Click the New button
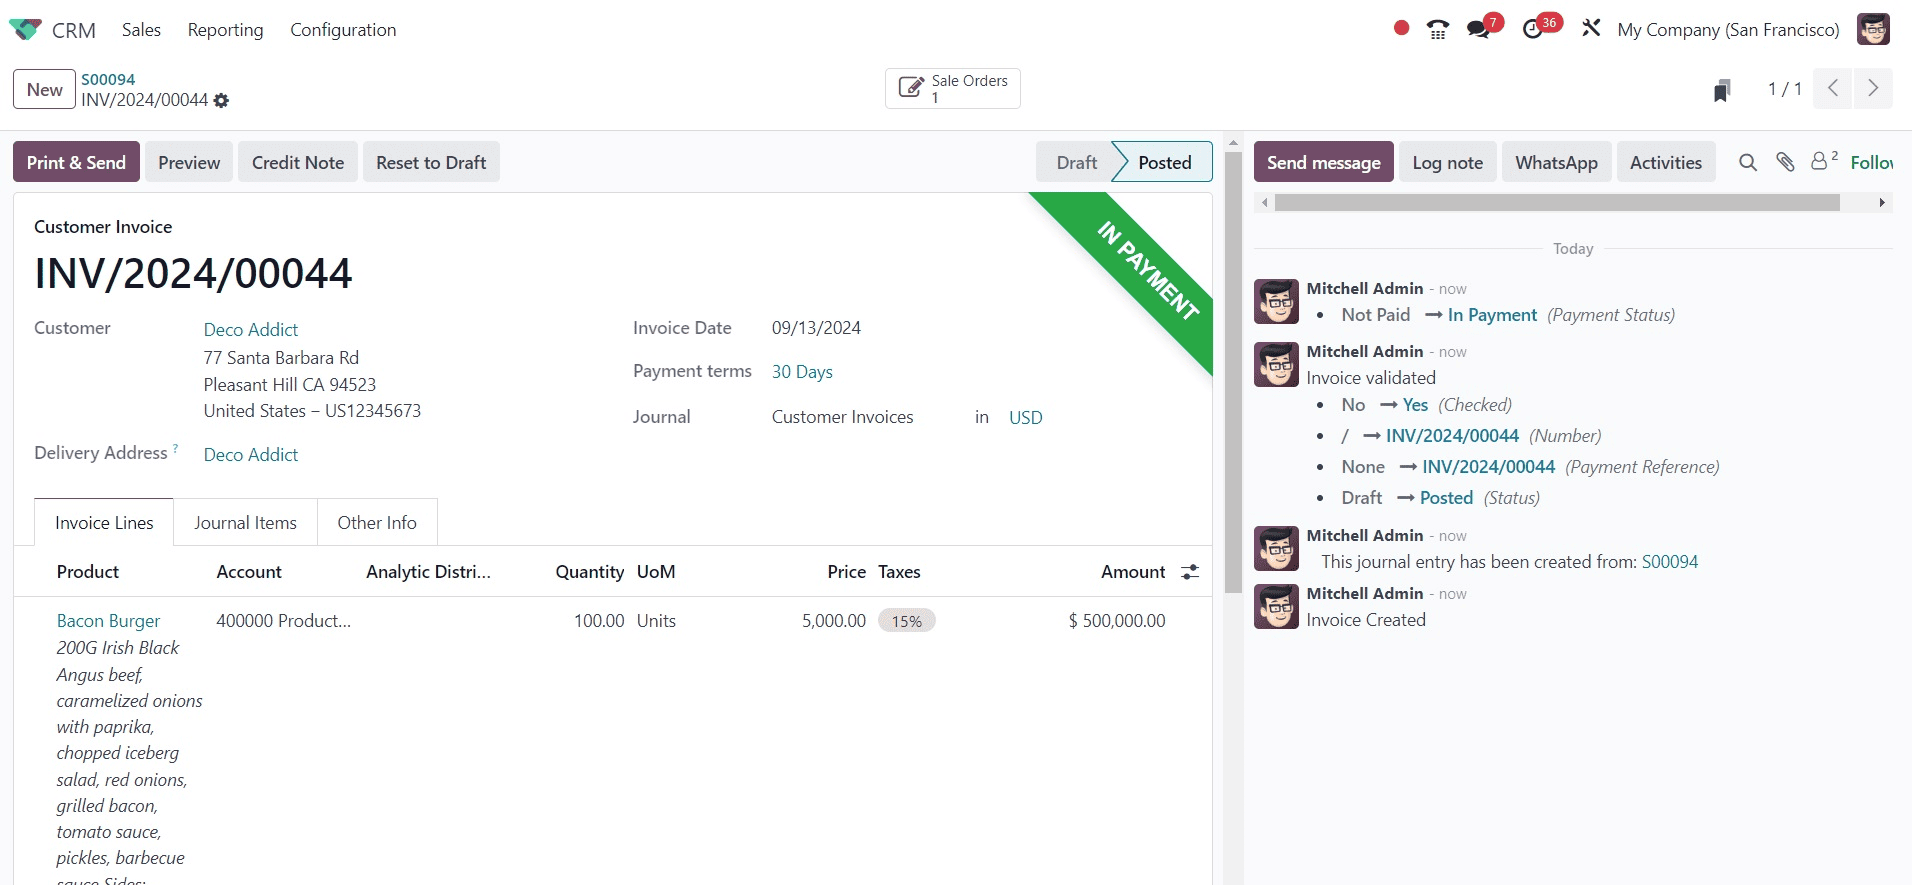1912x885 pixels. click(x=44, y=89)
